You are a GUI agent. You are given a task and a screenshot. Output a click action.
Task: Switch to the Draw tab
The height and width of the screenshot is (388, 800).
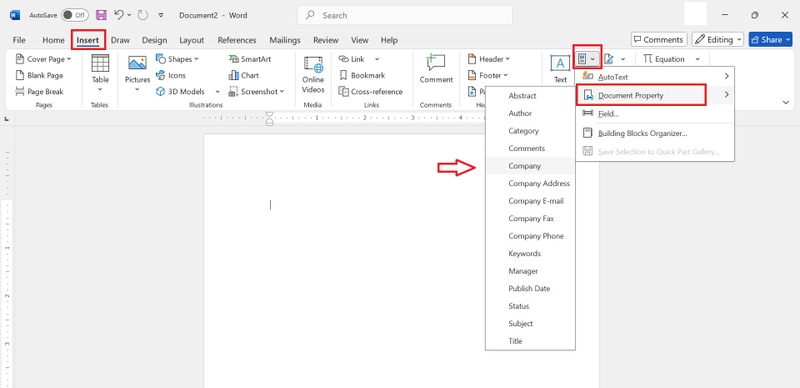click(120, 40)
